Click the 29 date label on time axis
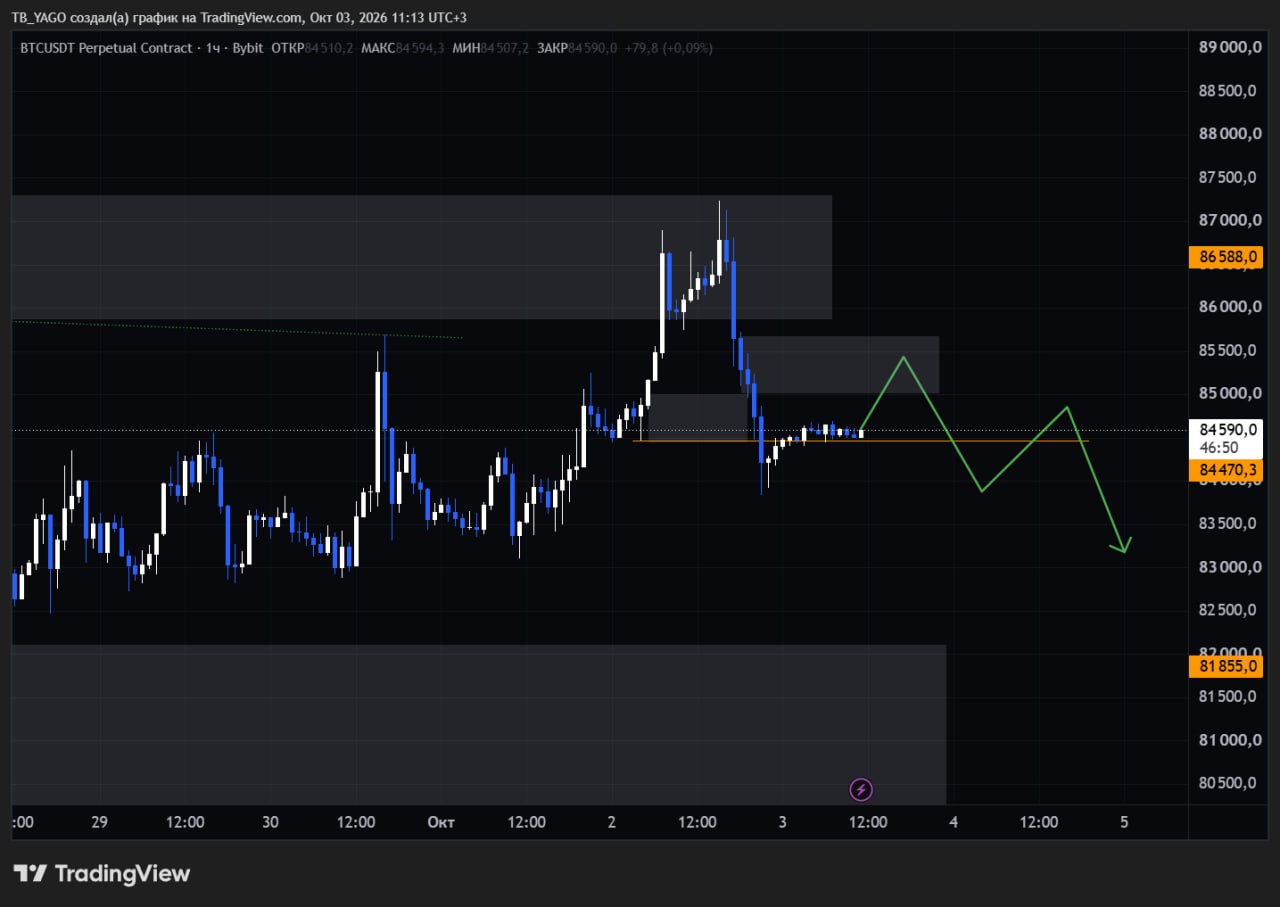The width and height of the screenshot is (1280, 907). pyautogui.click(x=99, y=822)
